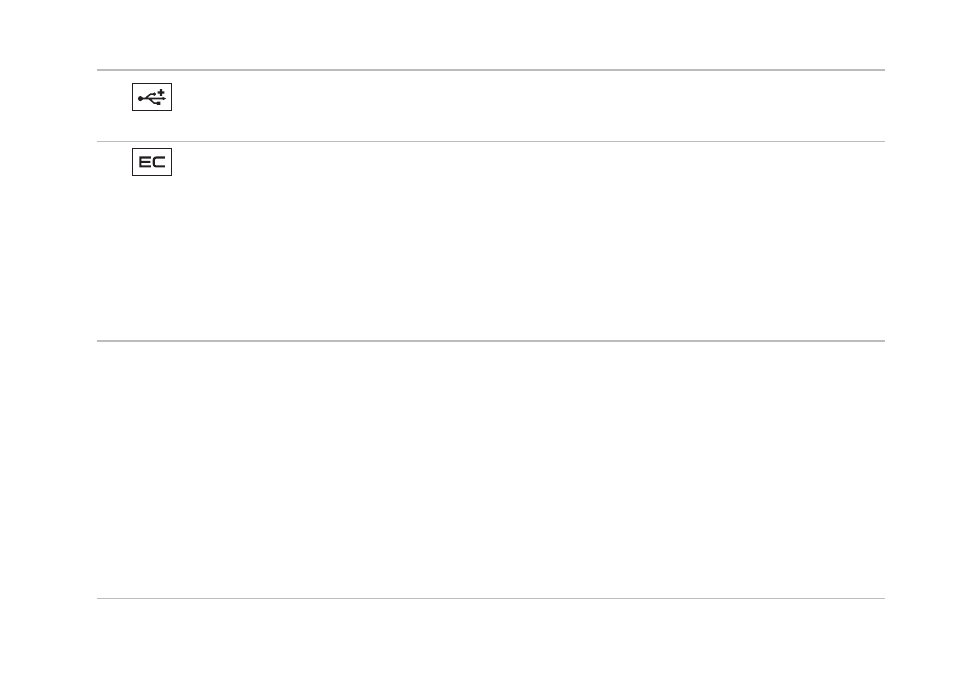The image size is (953, 676).
Task: Select the EC ExpressCard slot icon
Action: 152,162
